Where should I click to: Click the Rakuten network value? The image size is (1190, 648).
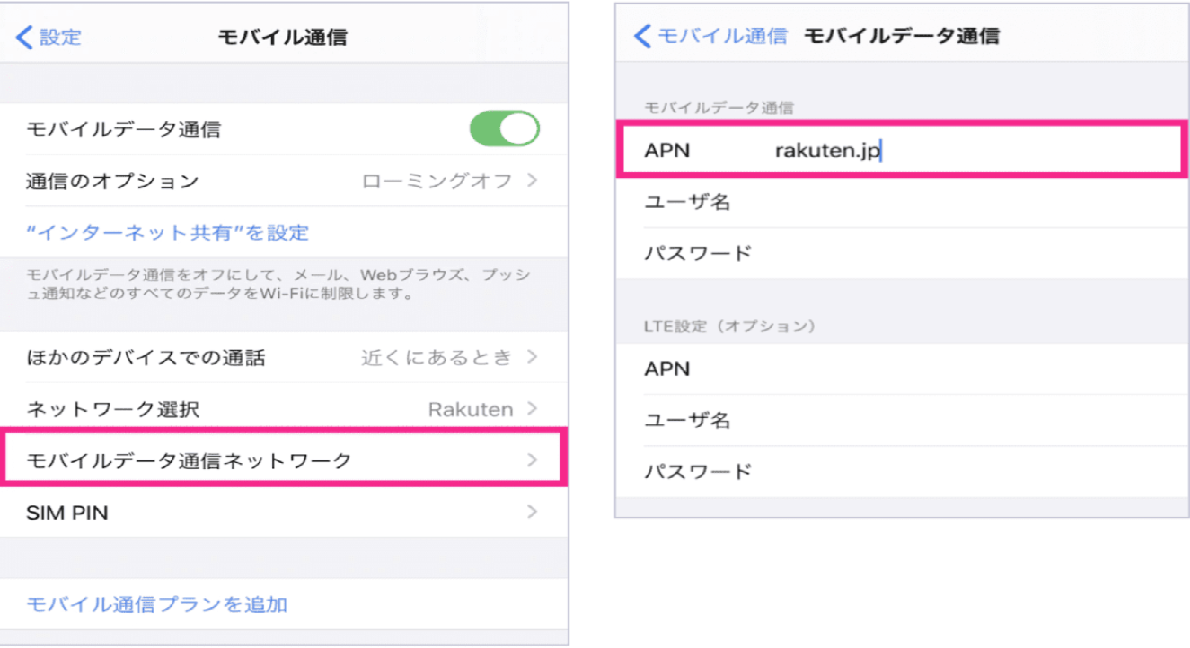coord(471,409)
